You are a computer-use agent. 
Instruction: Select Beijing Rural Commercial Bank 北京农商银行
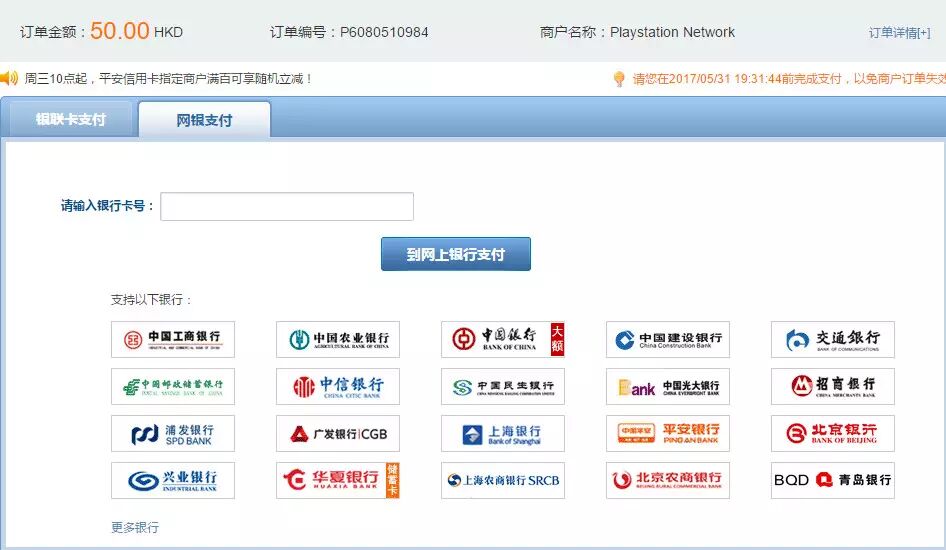[x=668, y=481]
